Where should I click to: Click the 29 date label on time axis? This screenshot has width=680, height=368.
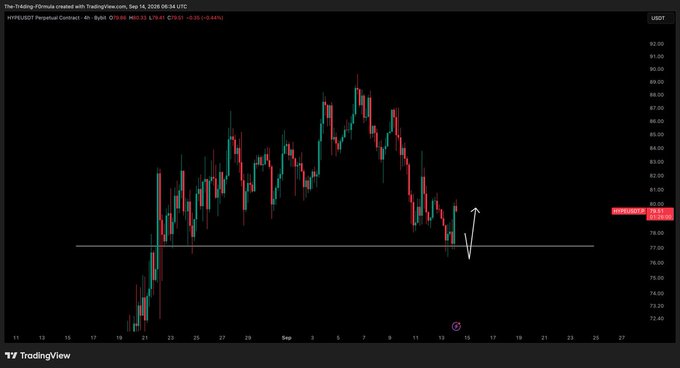[x=248, y=338]
